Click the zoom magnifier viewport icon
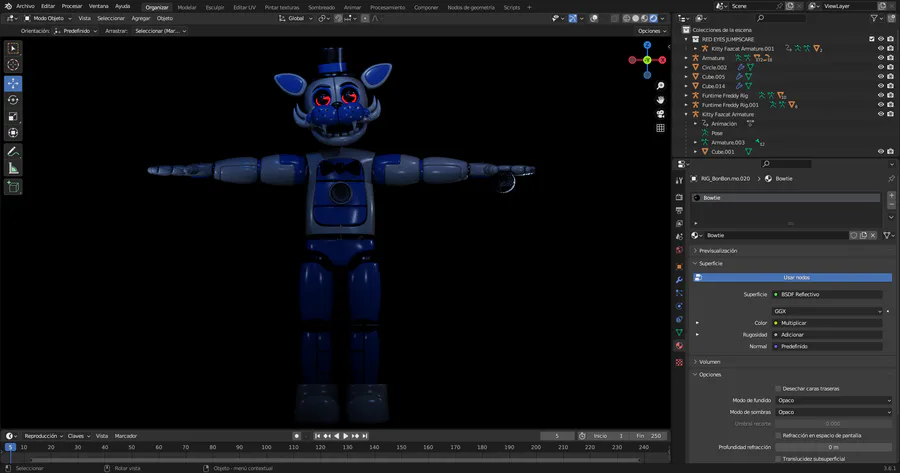This screenshot has width=900, height=473. [x=661, y=86]
